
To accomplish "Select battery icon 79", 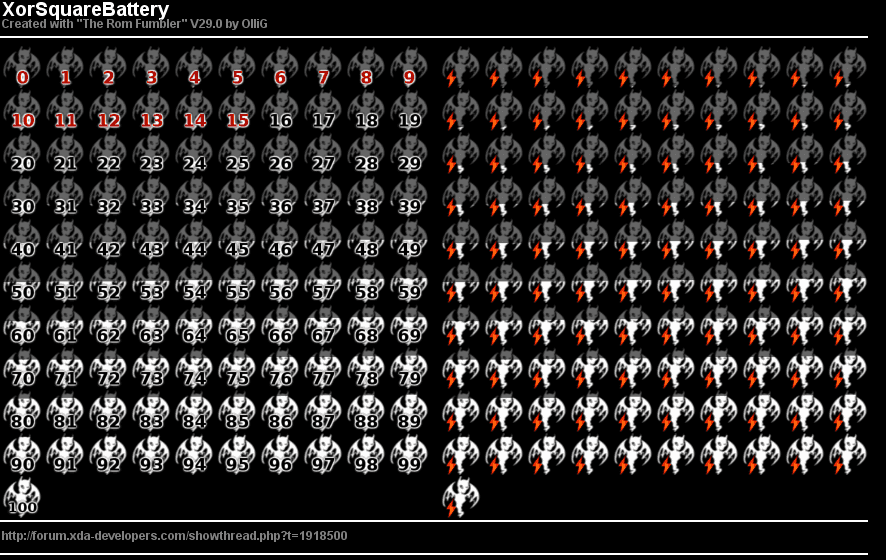I will (409, 368).
